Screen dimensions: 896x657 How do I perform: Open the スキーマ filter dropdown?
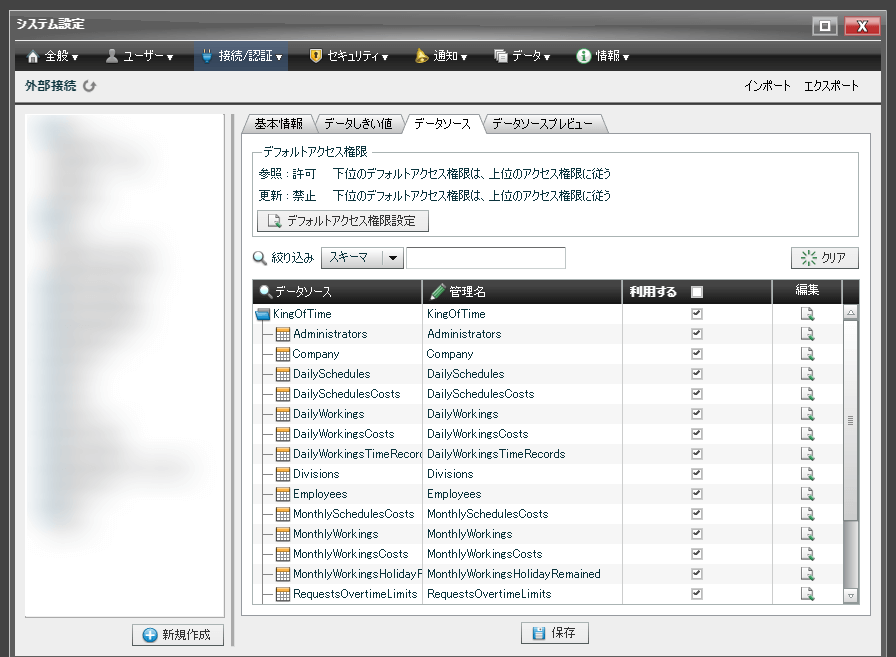click(x=362, y=258)
